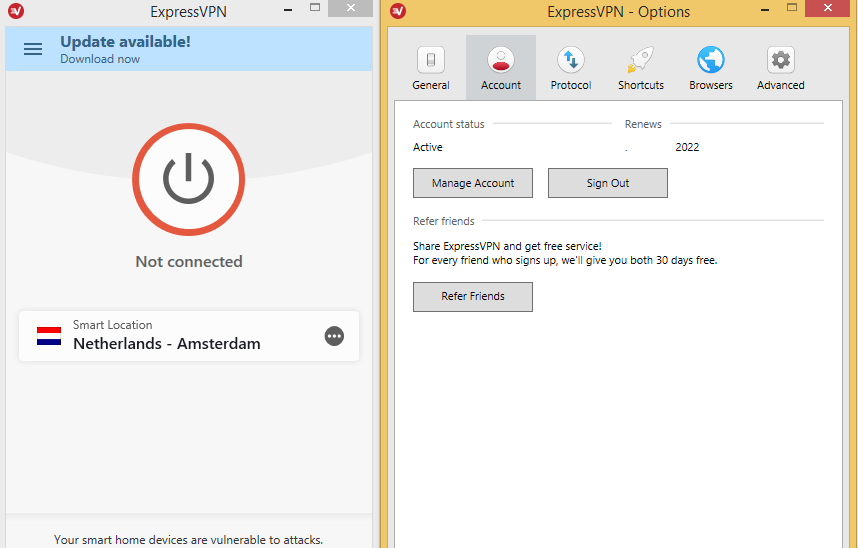Open location picker via three-dots icon
The width and height of the screenshot is (858, 548).
(x=334, y=336)
